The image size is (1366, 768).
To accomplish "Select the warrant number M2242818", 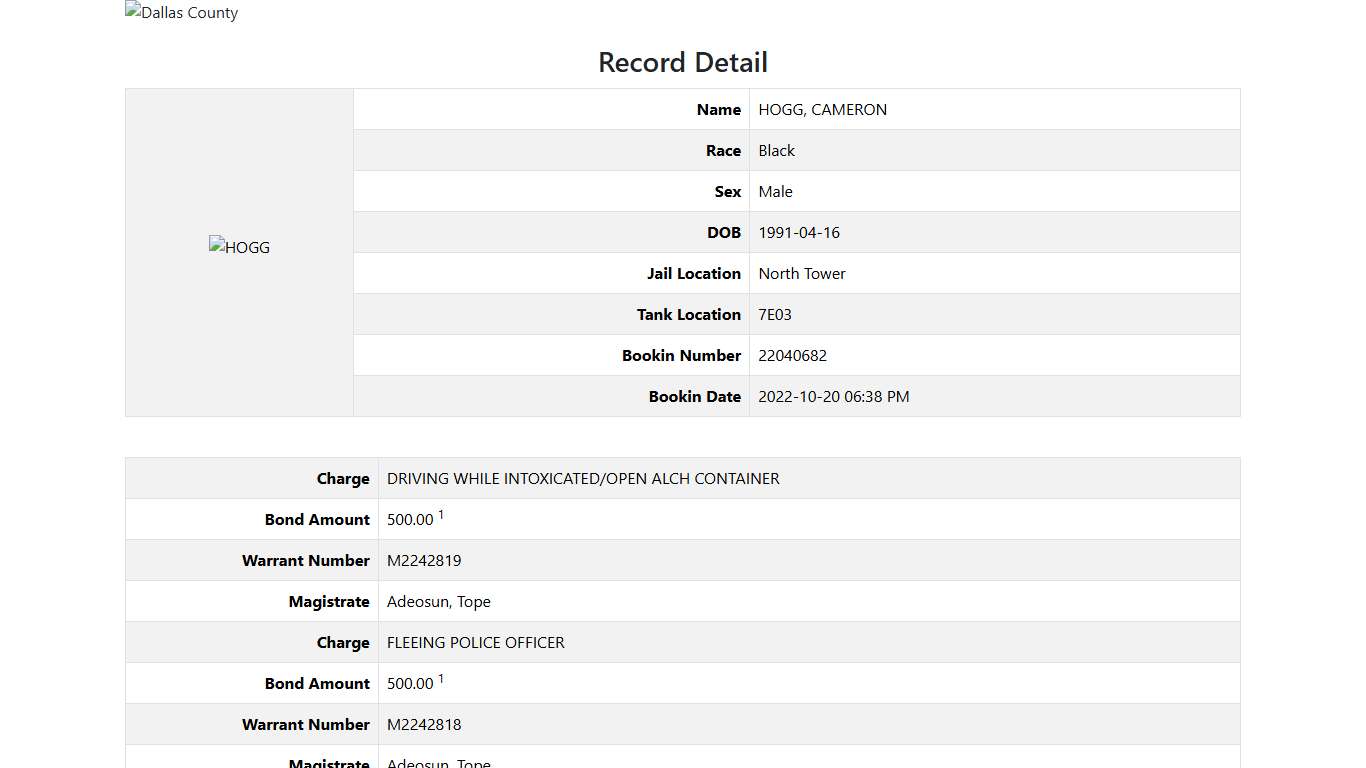I will tap(424, 724).
